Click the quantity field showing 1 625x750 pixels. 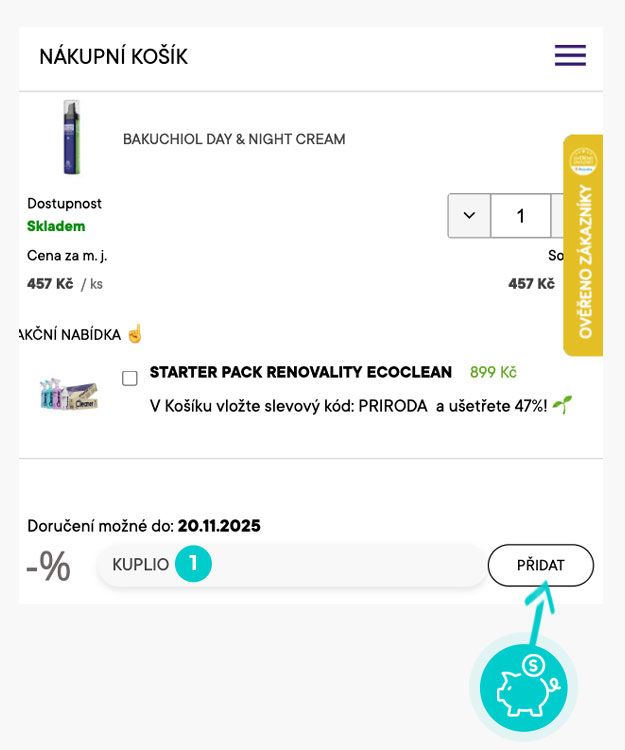pyautogui.click(x=520, y=215)
